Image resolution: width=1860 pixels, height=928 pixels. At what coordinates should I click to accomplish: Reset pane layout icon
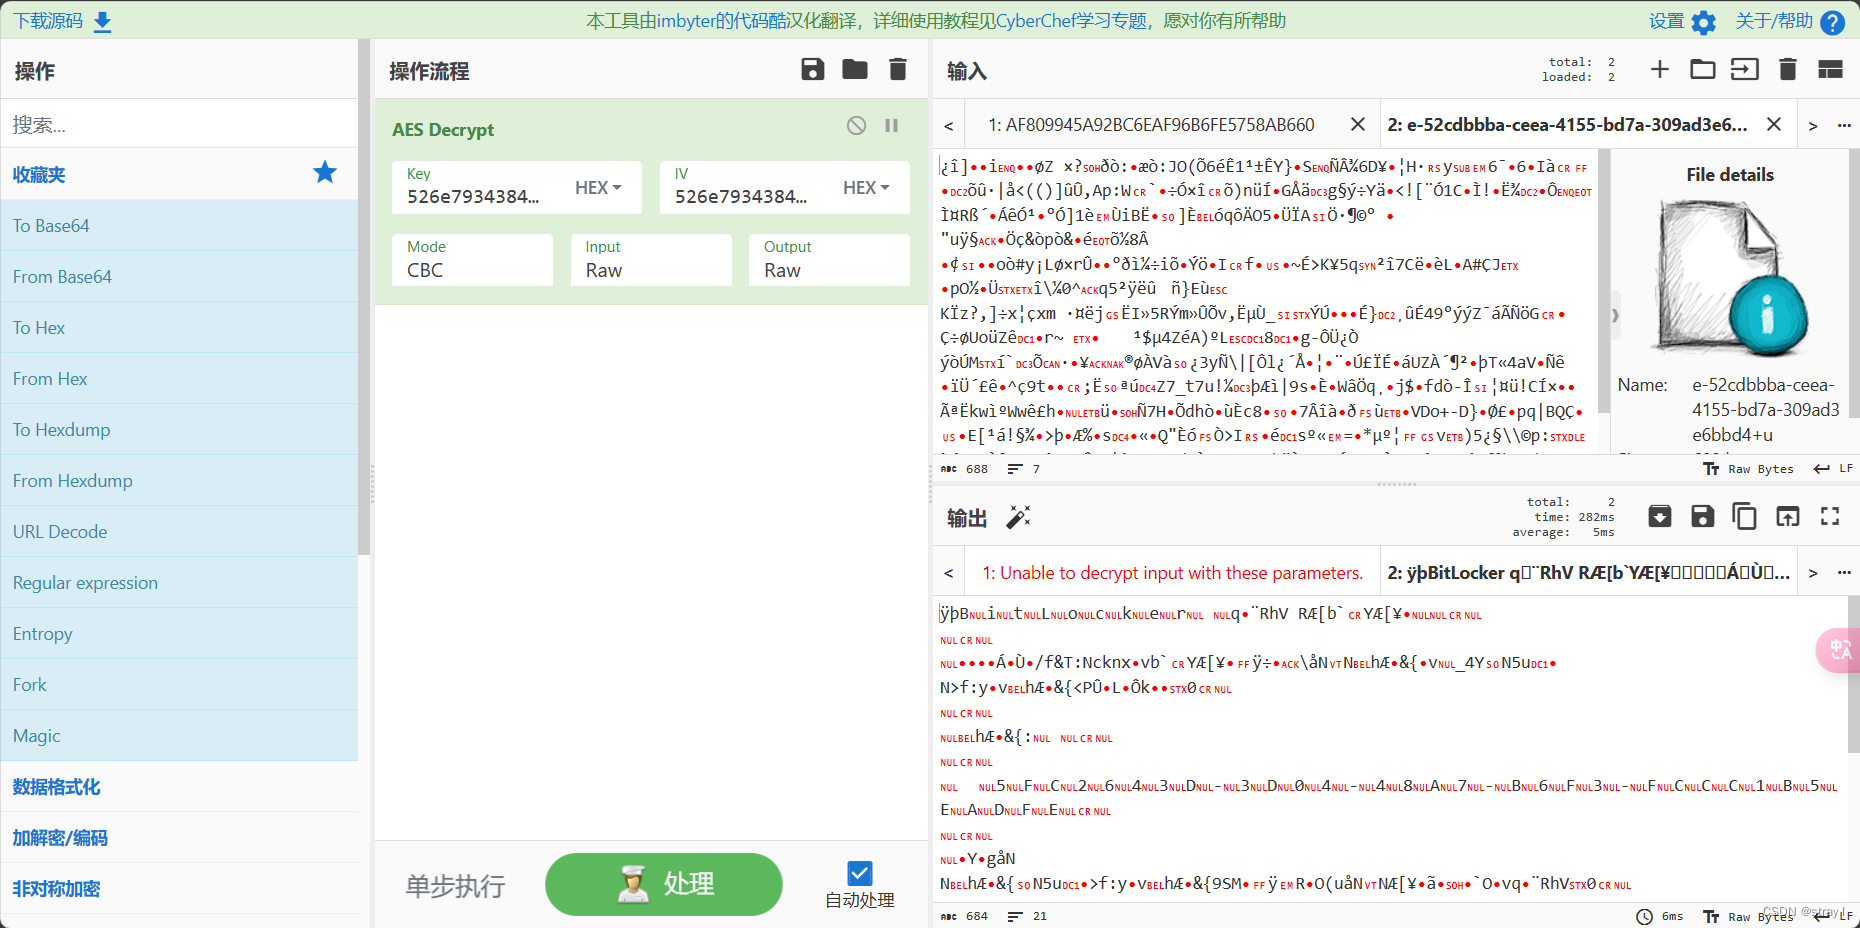(1831, 69)
